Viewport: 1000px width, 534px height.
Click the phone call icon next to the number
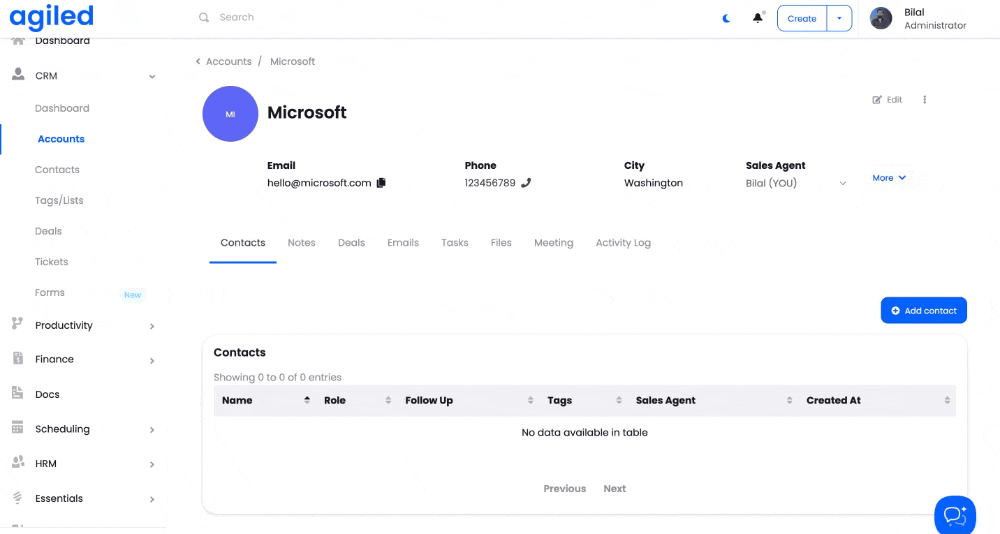click(x=526, y=183)
